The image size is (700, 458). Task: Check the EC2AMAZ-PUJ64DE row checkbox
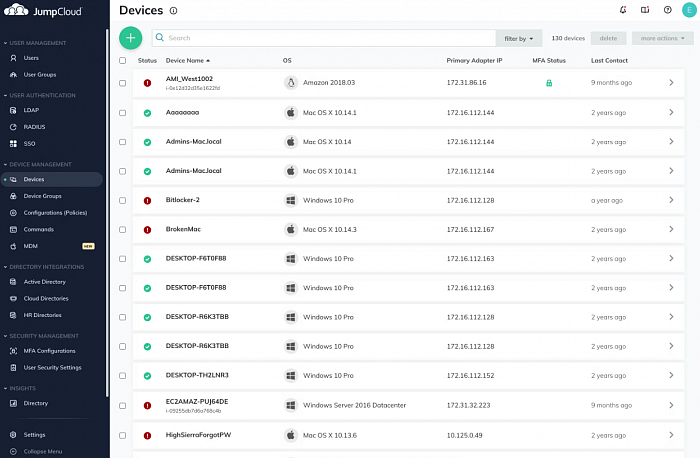[x=123, y=406]
